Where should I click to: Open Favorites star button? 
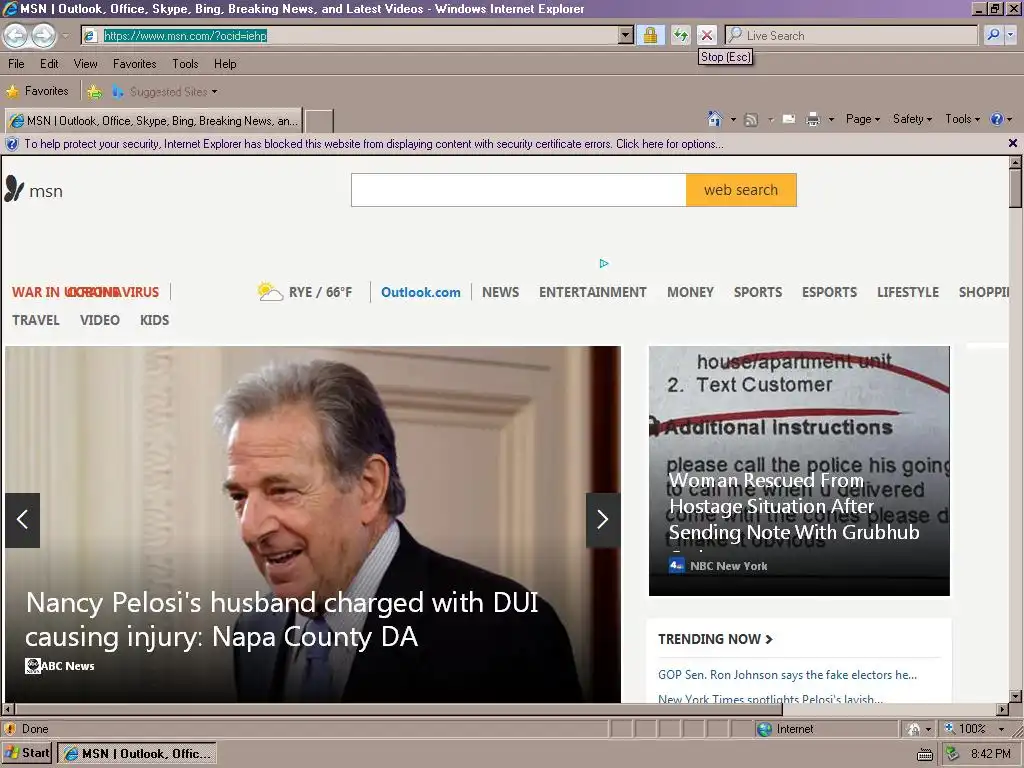(x=37, y=91)
